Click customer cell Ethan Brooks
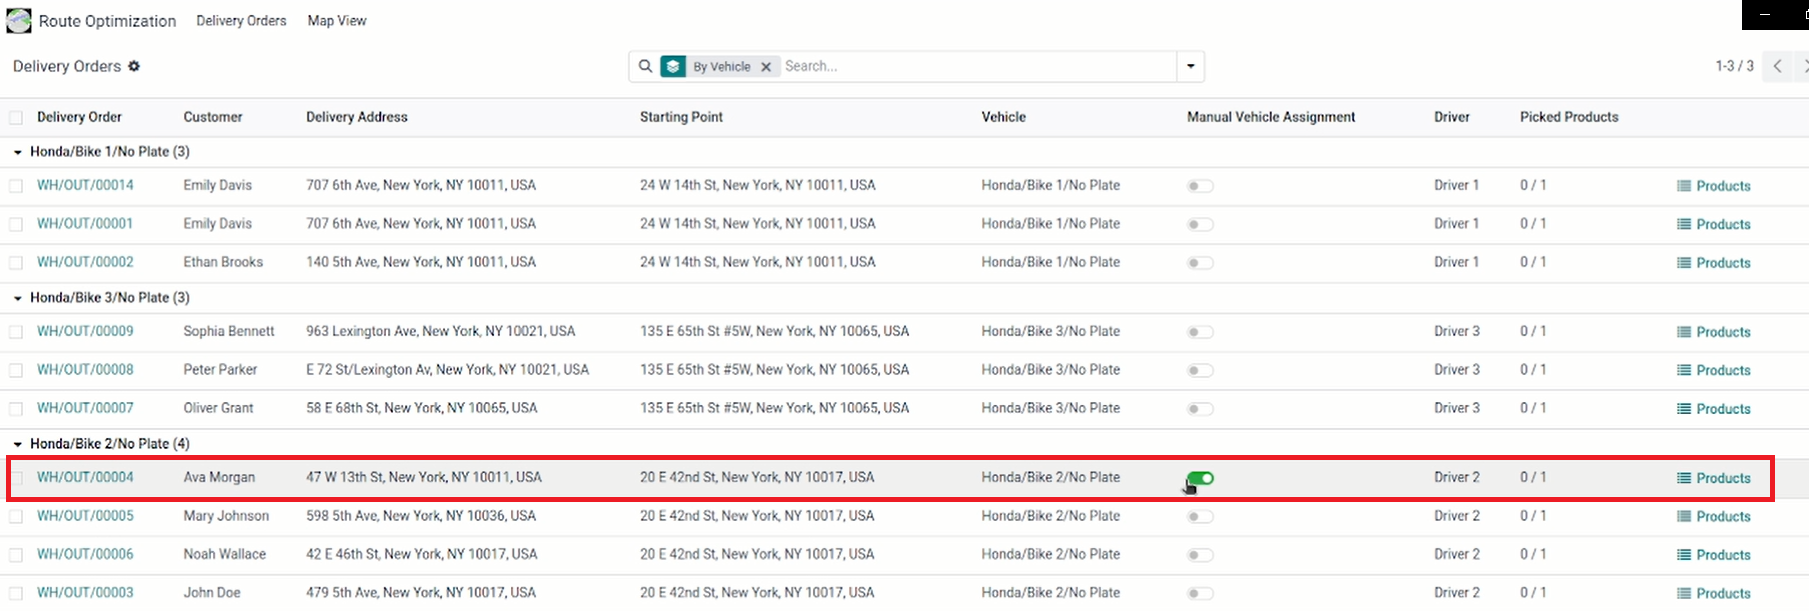Image resolution: width=1809 pixels, height=611 pixels. click(223, 262)
